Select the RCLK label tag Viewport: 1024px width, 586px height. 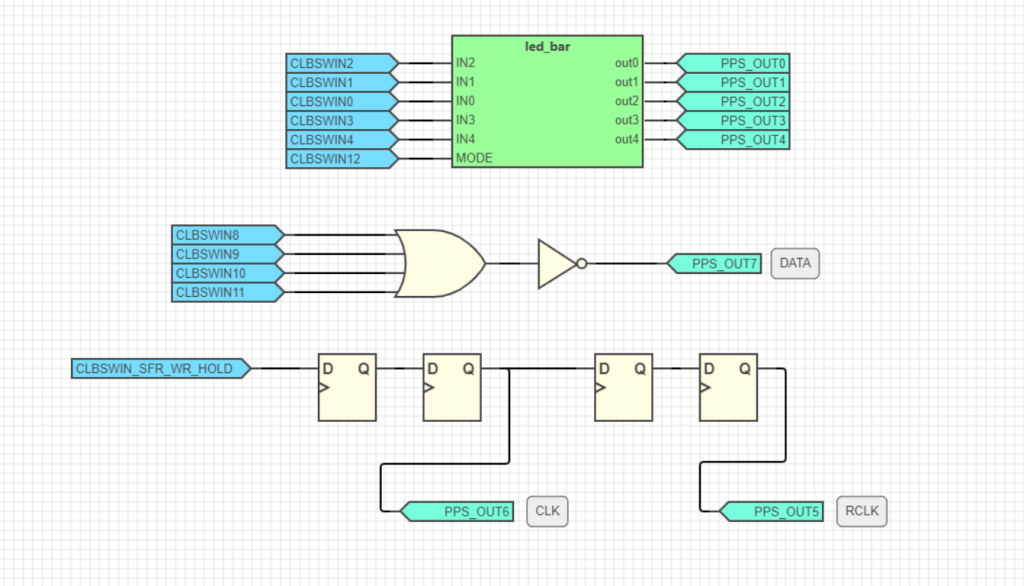861,510
